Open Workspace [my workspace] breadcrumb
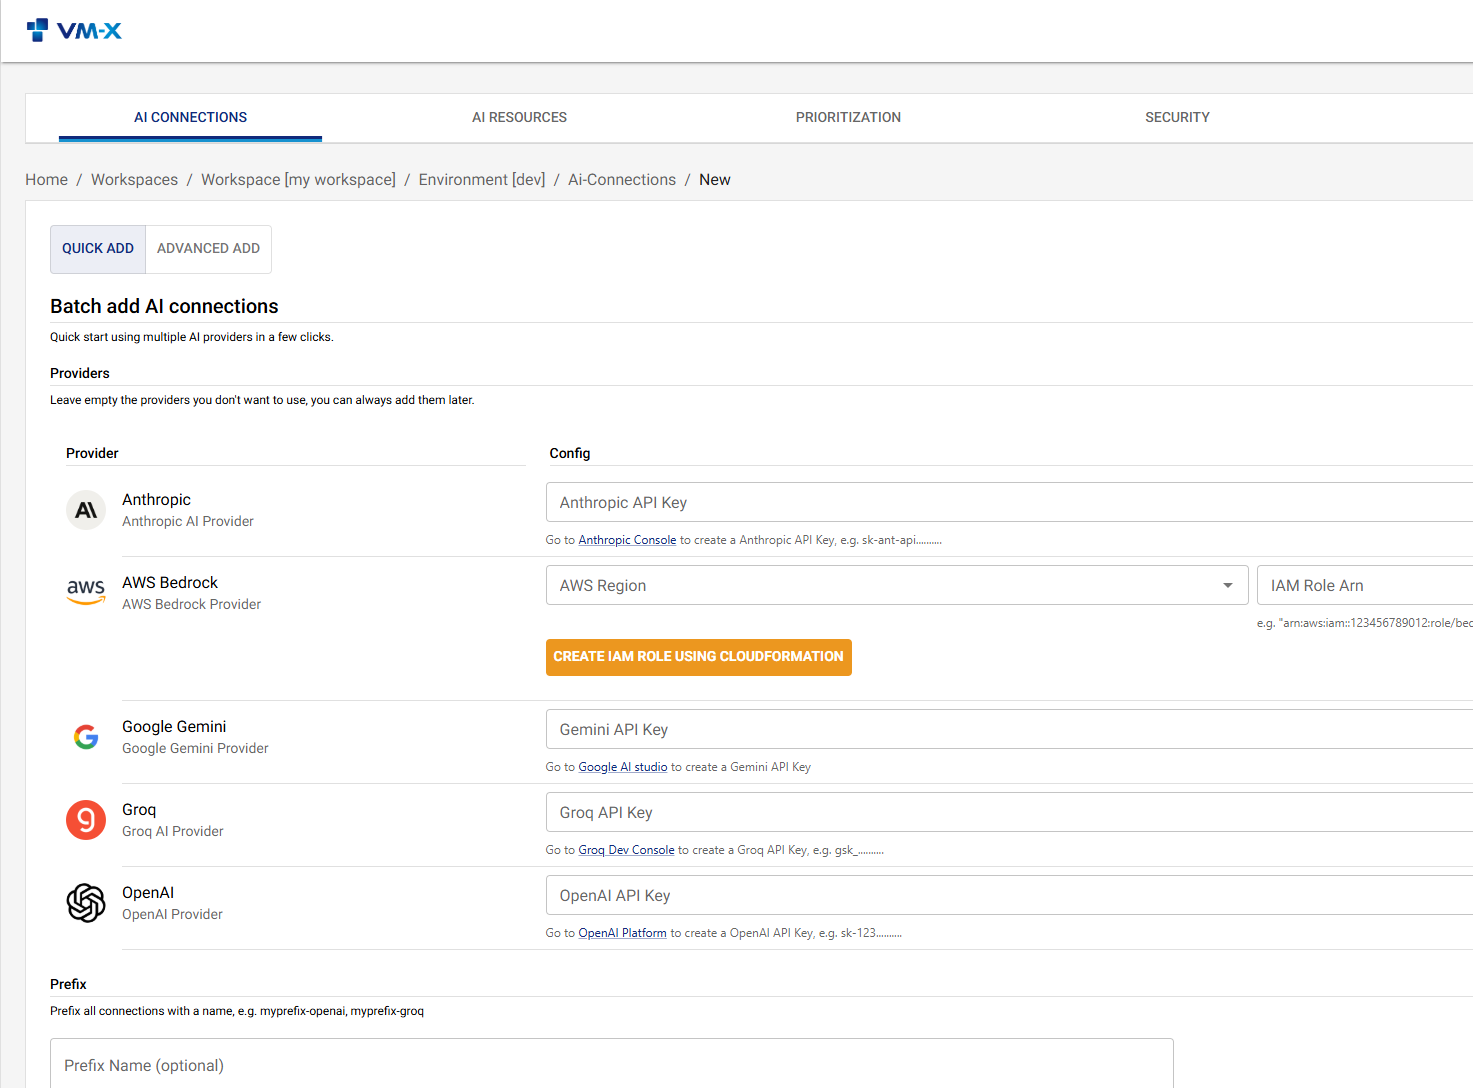The width and height of the screenshot is (1473, 1088). [x=298, y=180]
